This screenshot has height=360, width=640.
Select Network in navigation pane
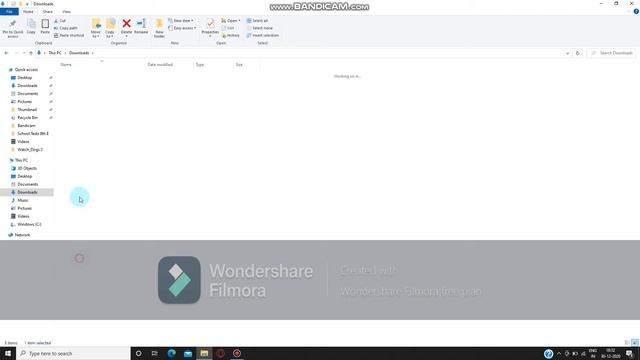[x=22, y=235]
